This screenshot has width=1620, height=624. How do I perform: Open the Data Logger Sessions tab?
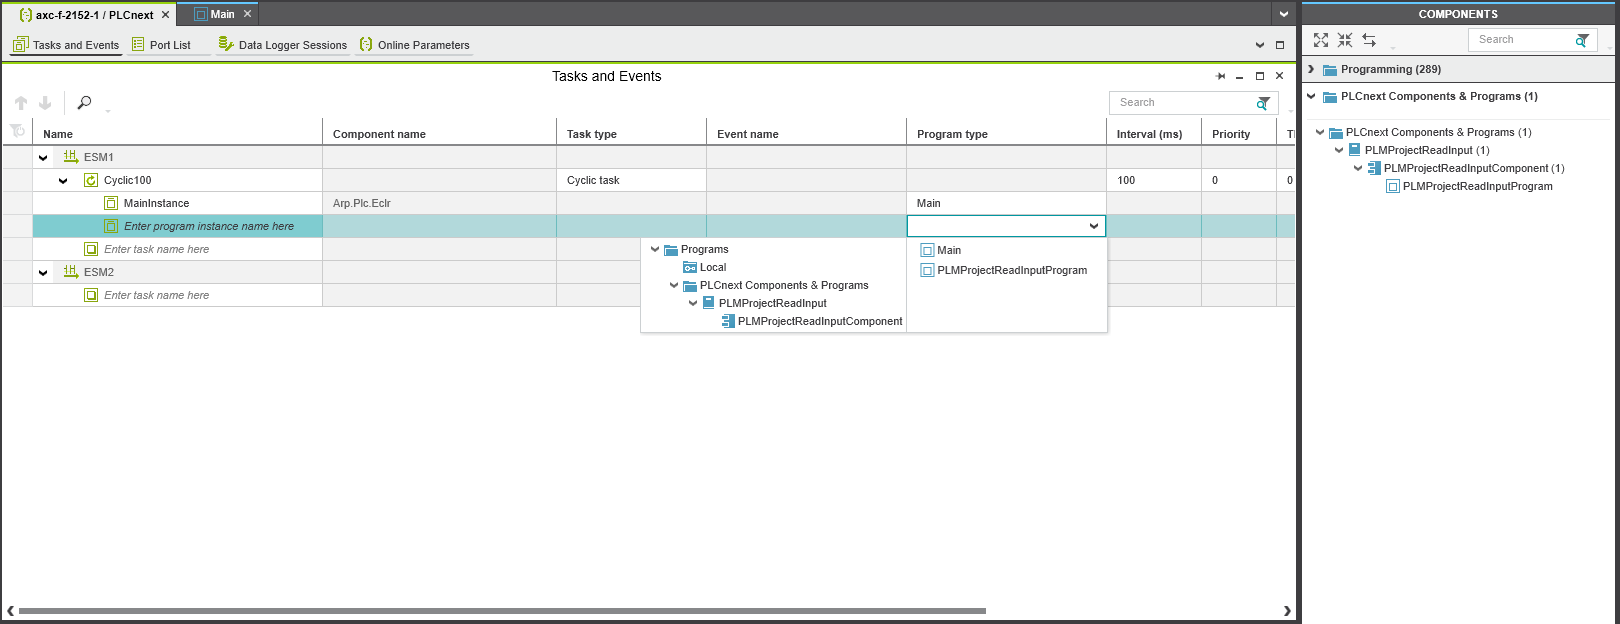pos(283,45)
